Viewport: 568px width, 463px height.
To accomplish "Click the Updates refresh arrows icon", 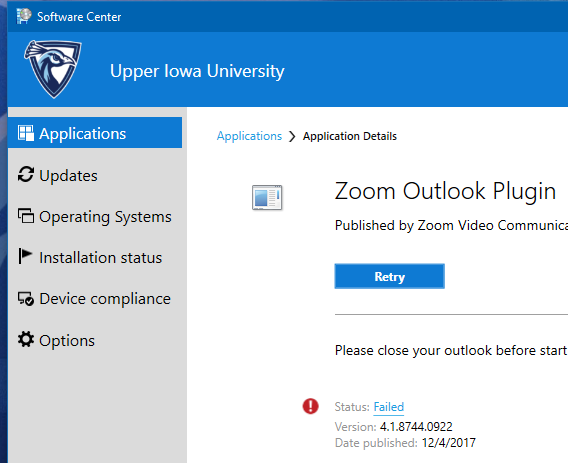I will coord(26,174).
